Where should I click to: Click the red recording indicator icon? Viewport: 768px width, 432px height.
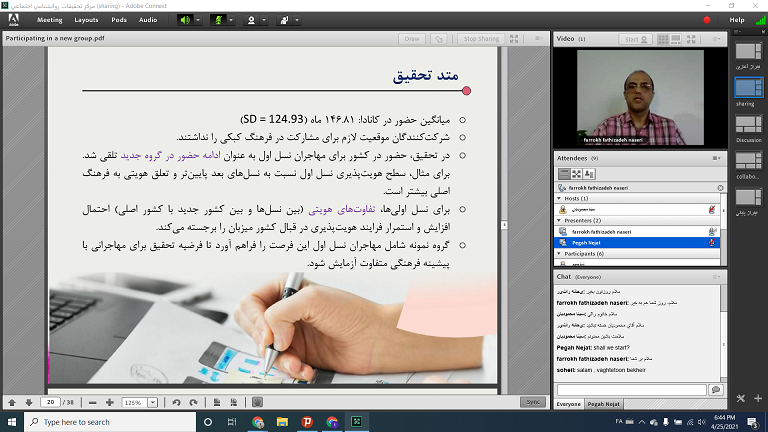click(x=706, y=19)
